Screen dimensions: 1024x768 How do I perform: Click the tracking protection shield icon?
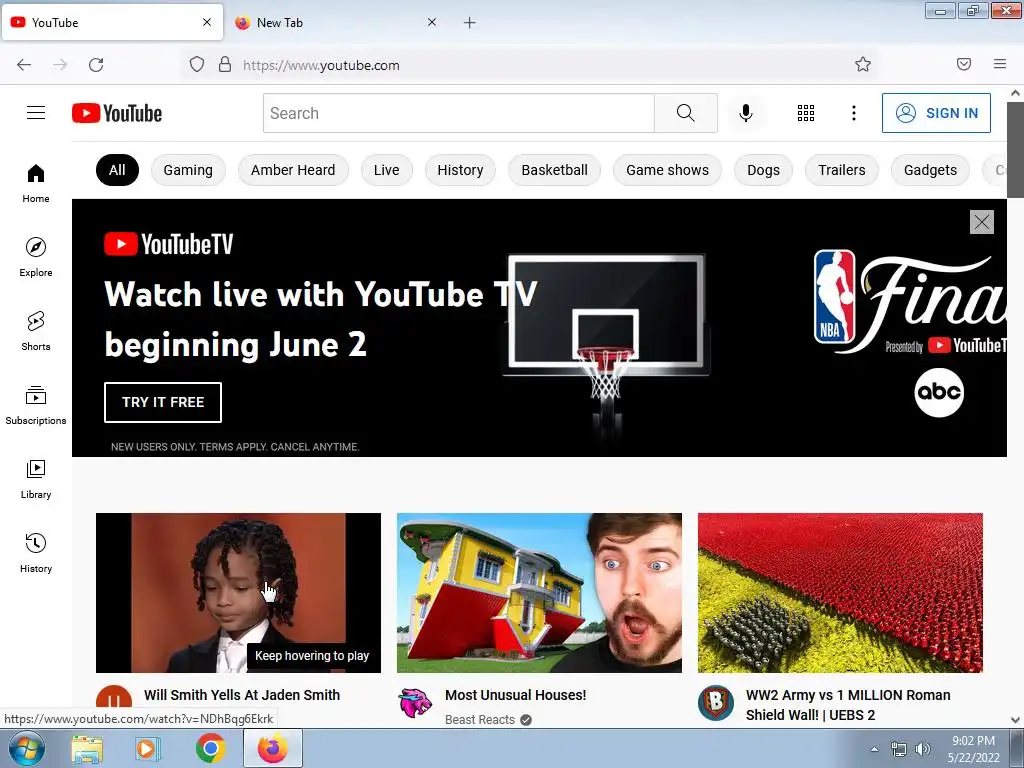coord(197,65)
